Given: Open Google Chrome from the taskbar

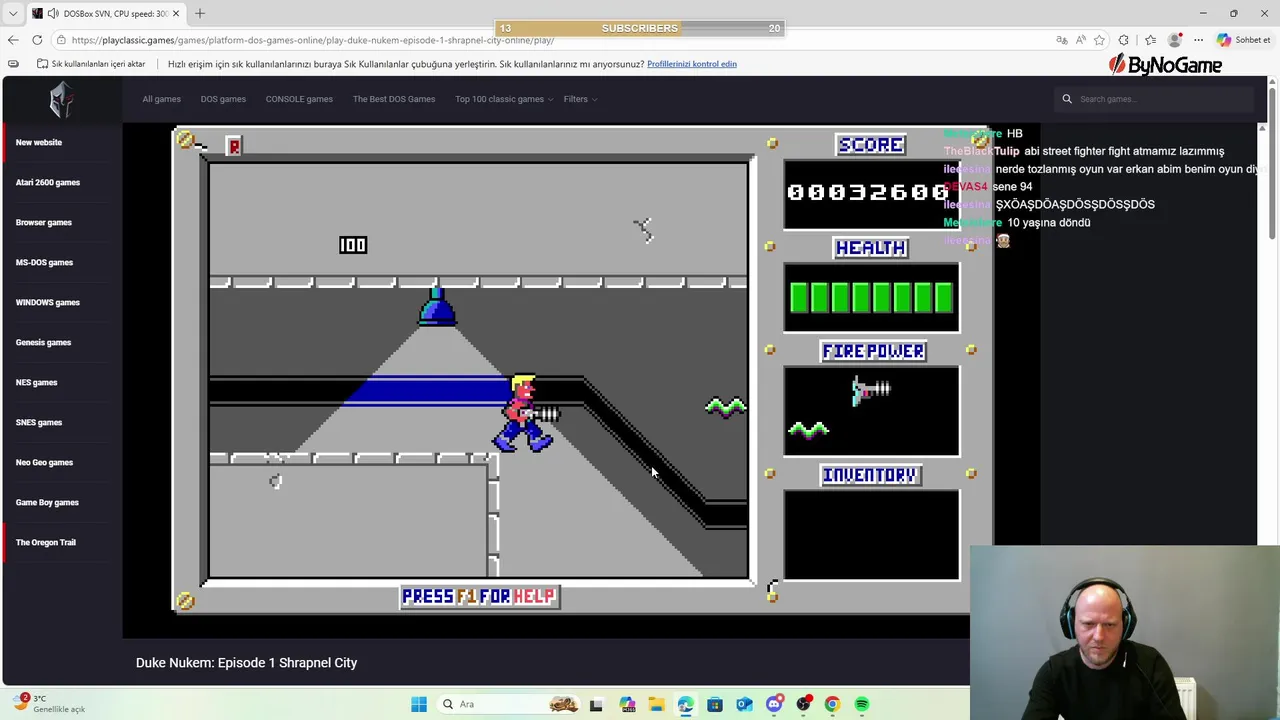Looking at the screenshot, I should tap(832, 704).
